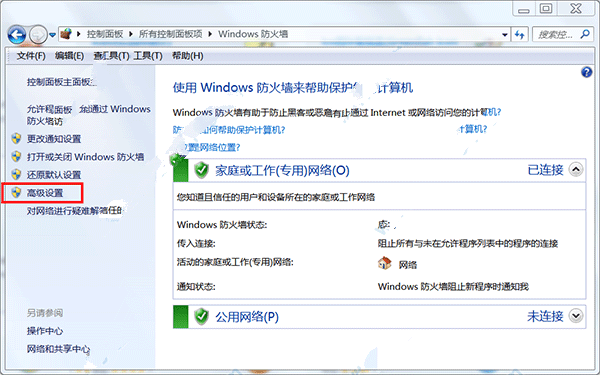Click green shield icon of 家庭或工作 network
The width and height of the screenshot is (600, 375).
[x=201, y=170]
